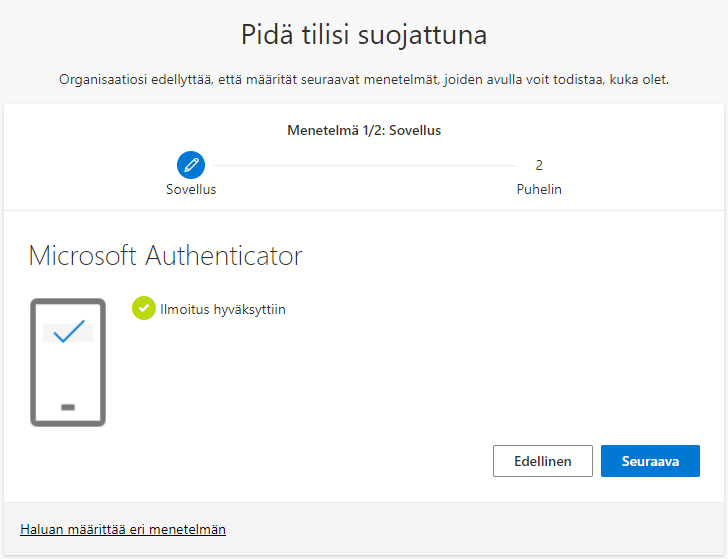Screen dimensions: 728x559
Task: Click the gray footer bar beside the link
Action: [x=480, y=529]
